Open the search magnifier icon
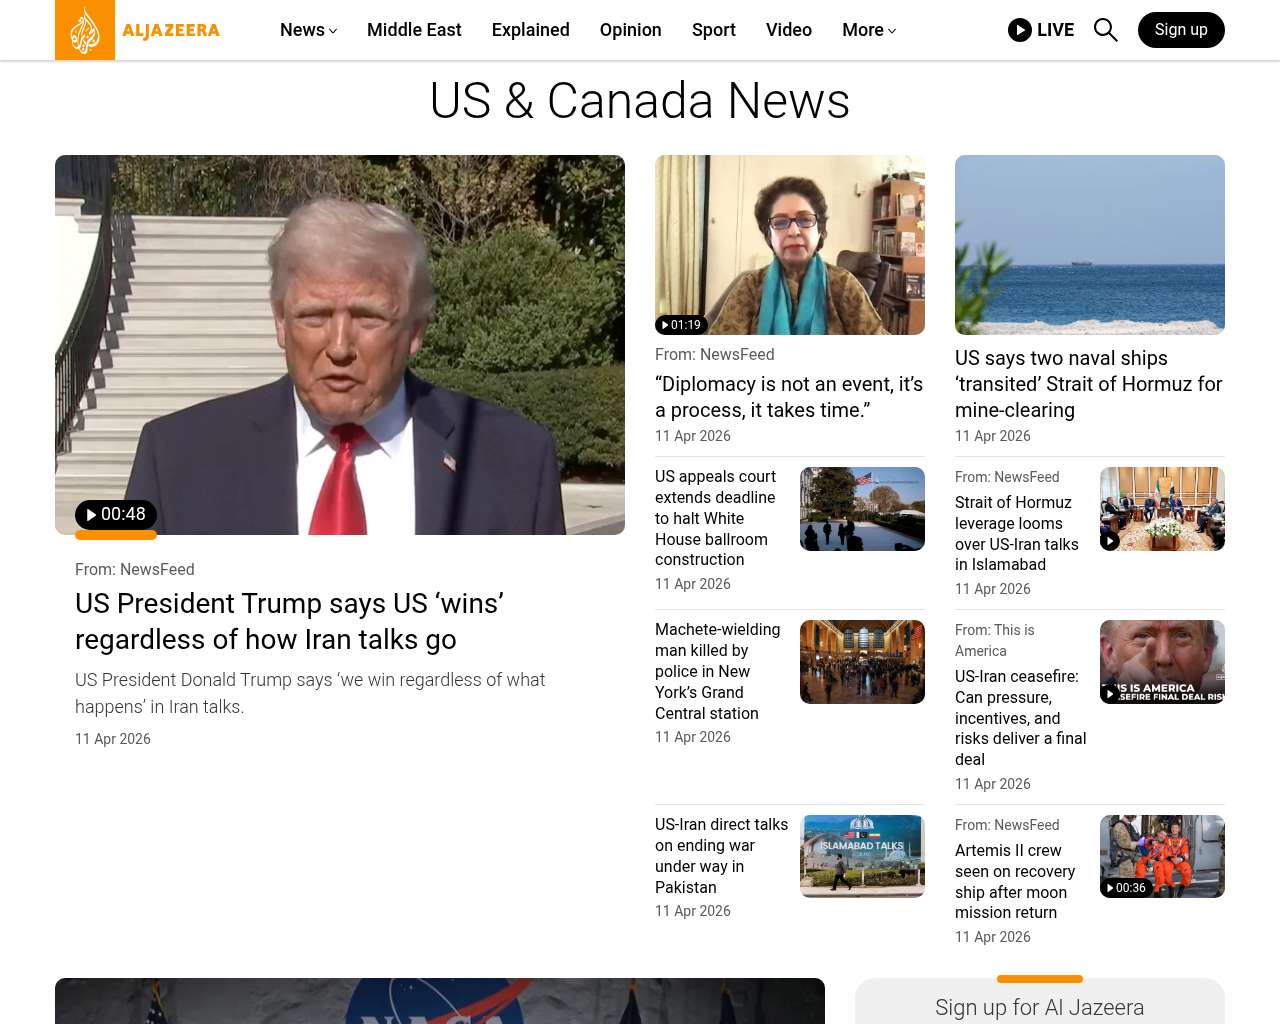The height and width of the screenshot is (1024, 1280). [1105, 30]
